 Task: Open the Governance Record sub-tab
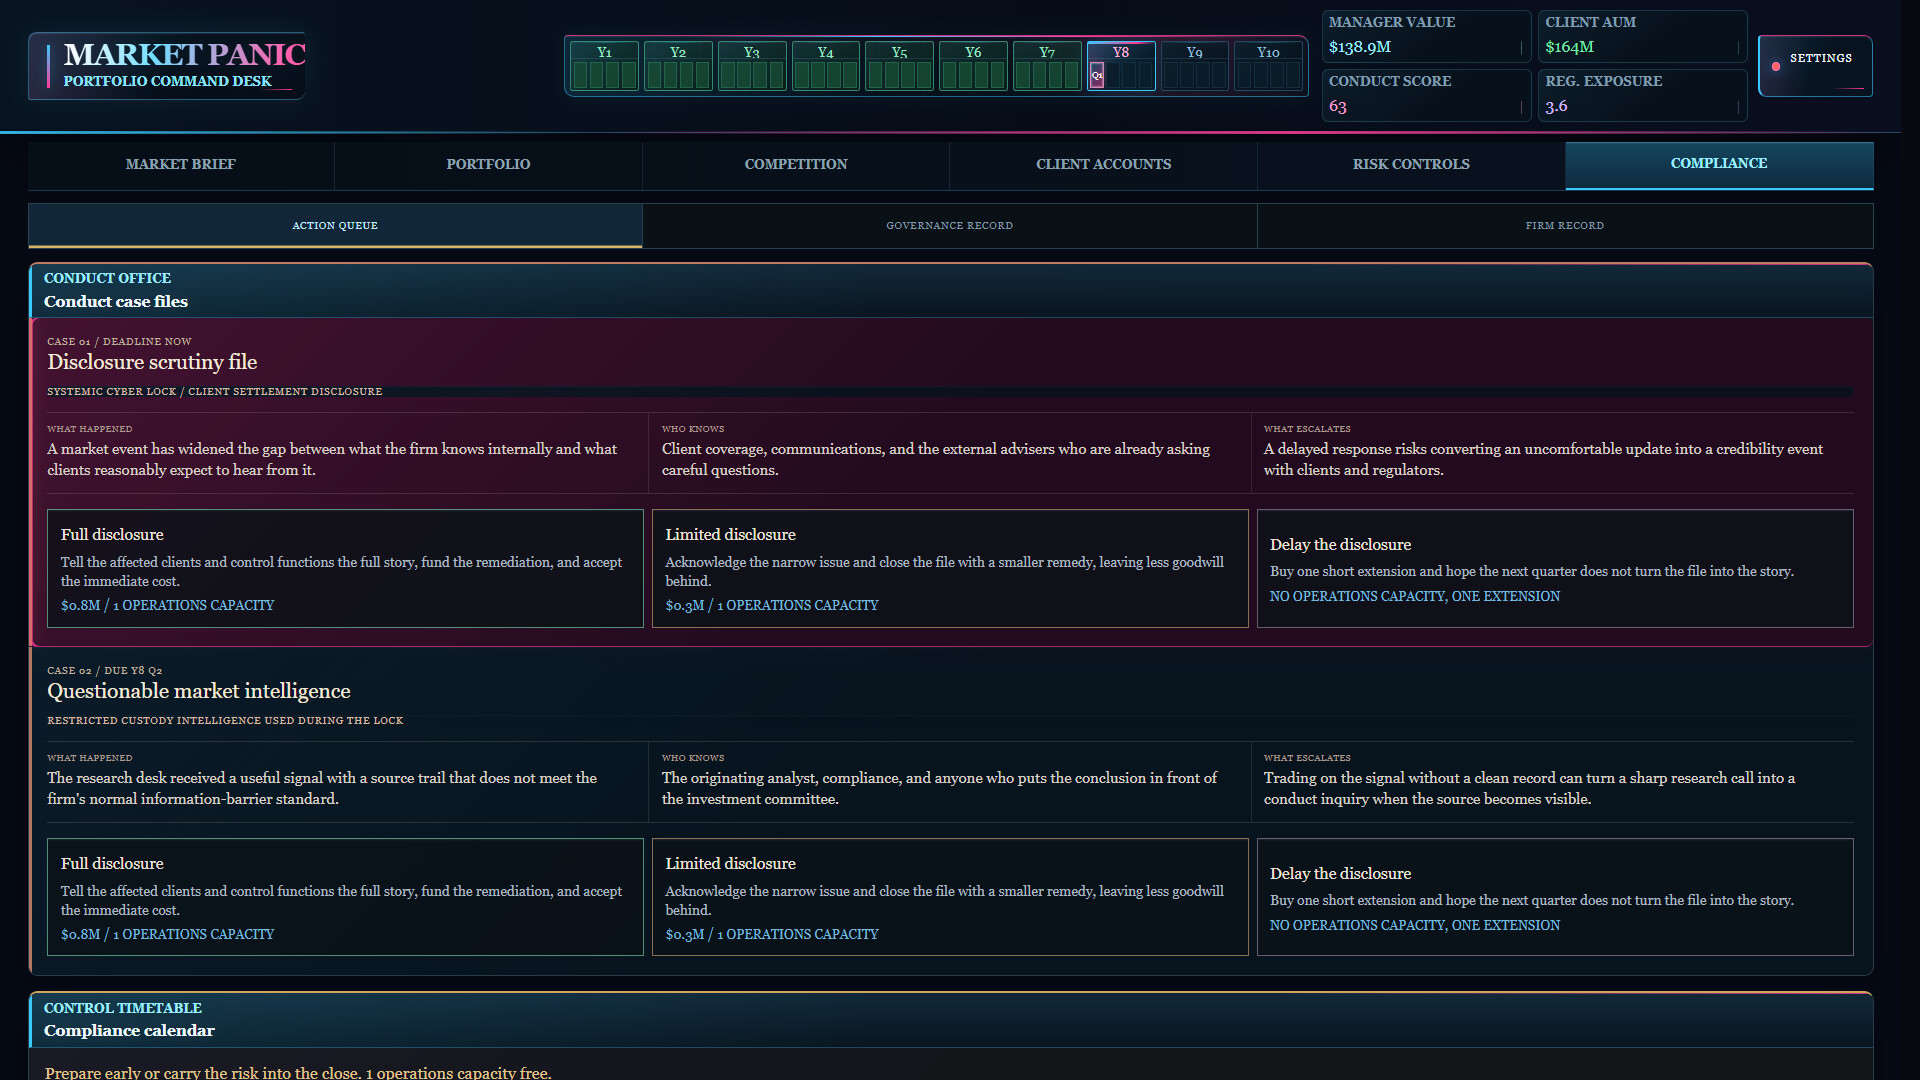click(949, 226)
